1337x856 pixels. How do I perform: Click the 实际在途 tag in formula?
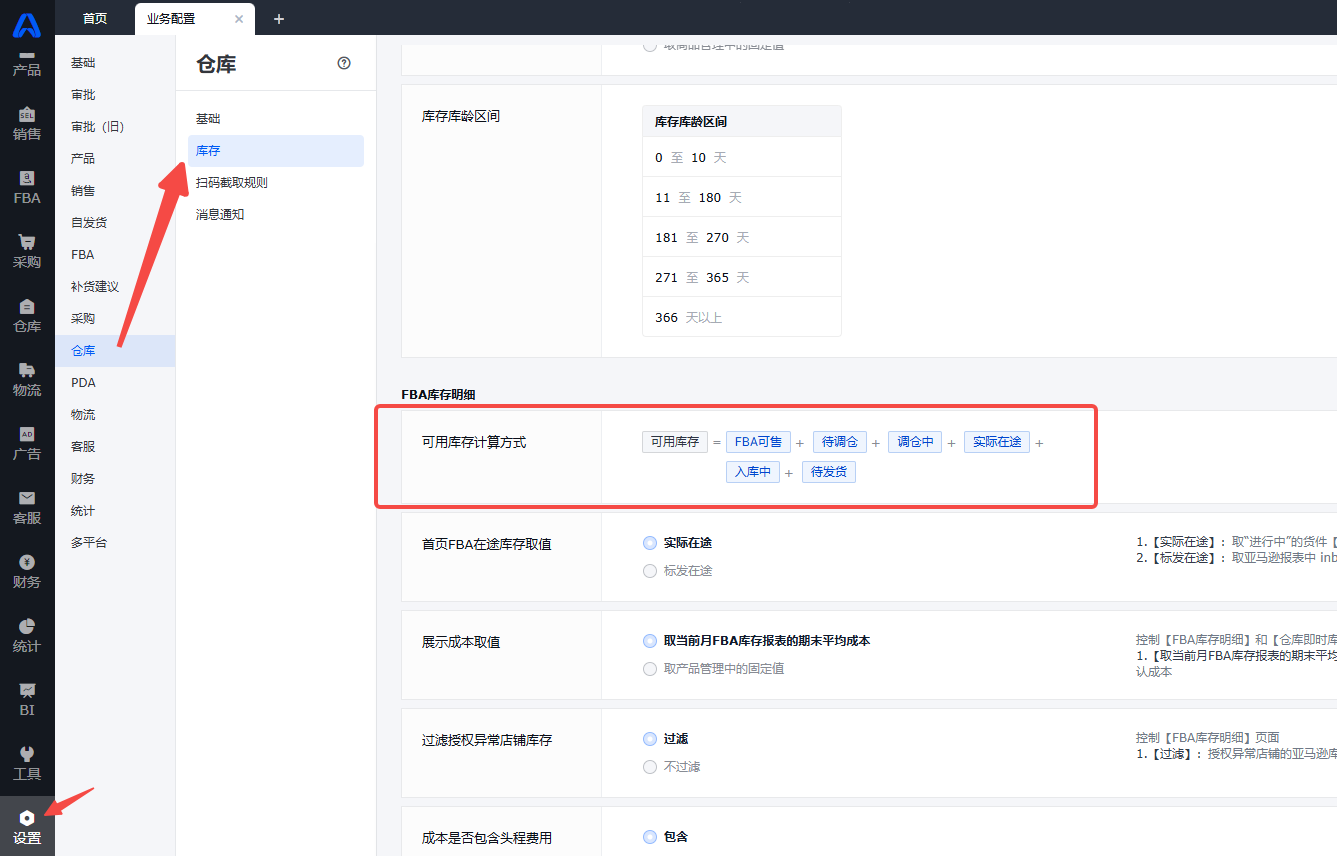point(997,442)
